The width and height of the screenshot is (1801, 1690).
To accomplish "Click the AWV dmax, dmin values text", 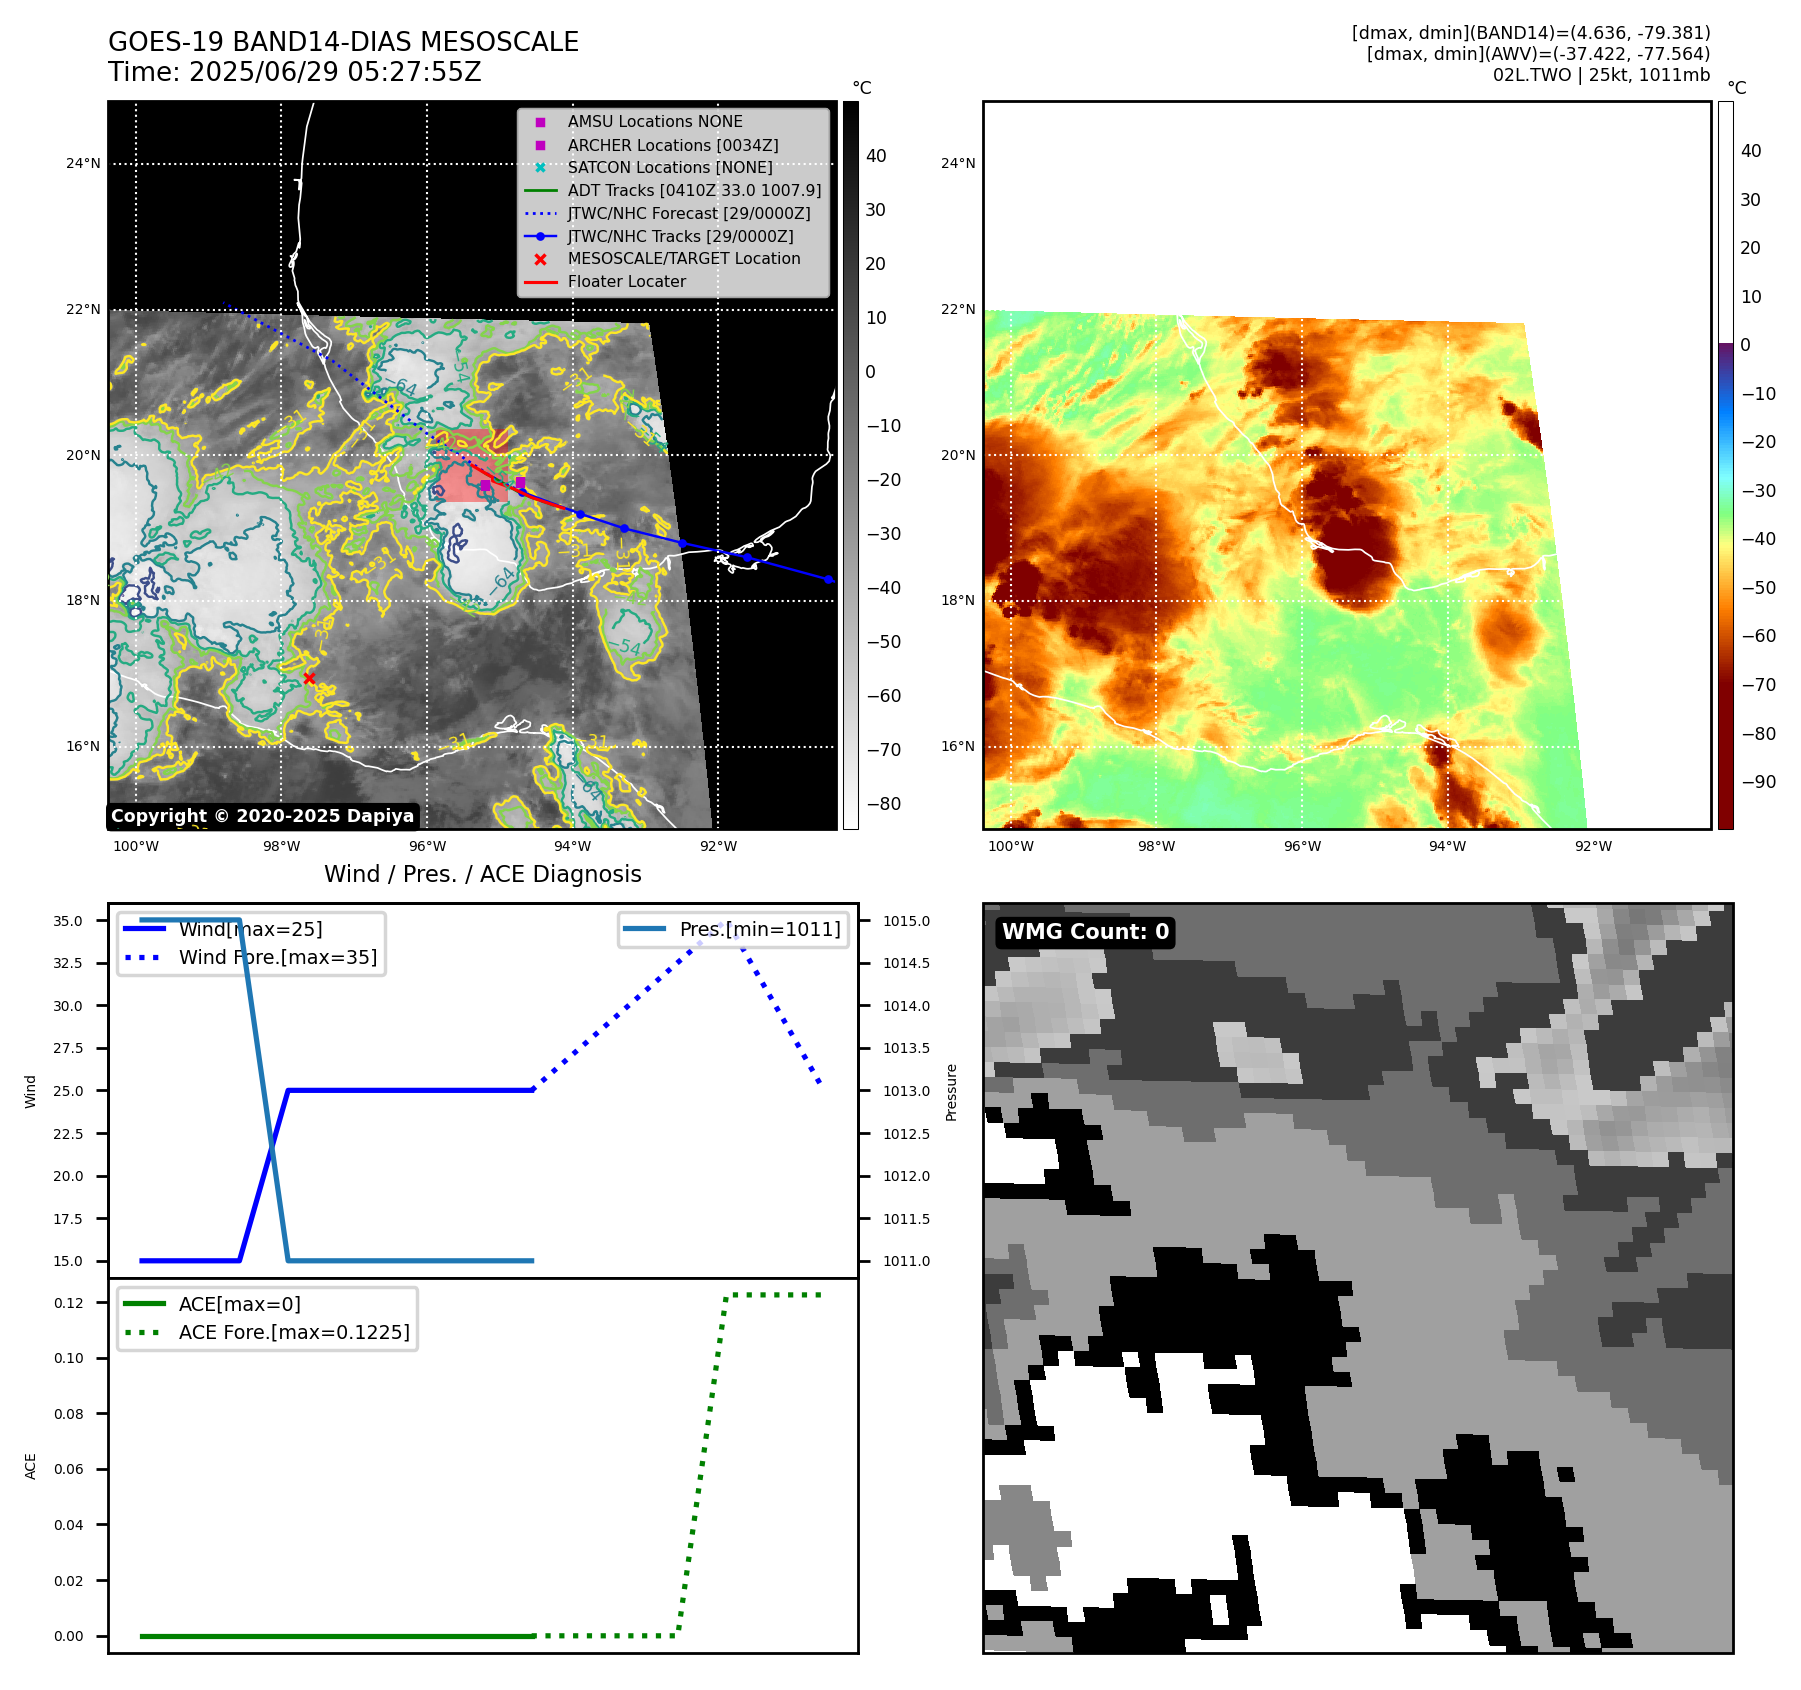I will (x=1538, y=54).
